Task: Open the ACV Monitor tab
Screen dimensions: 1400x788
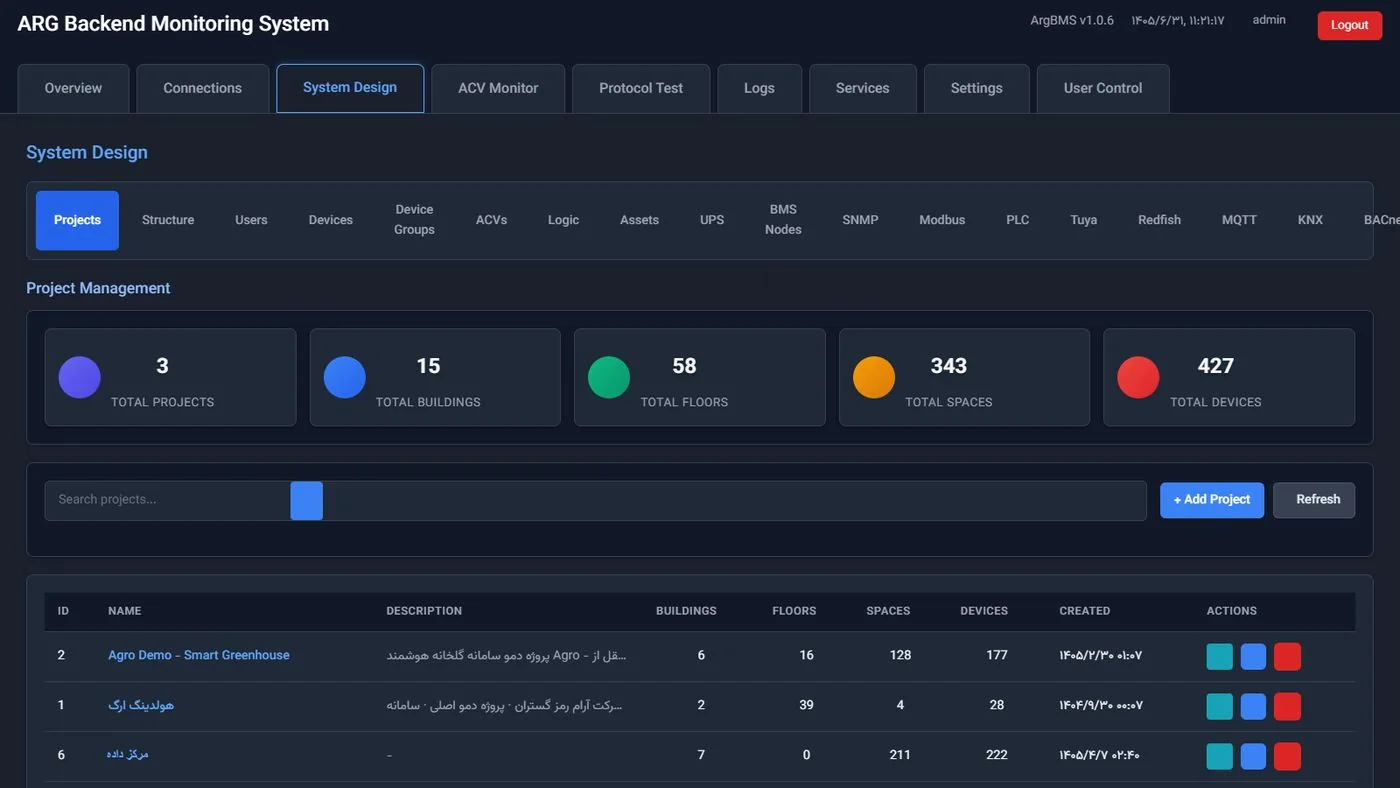Action: pos(498,88)
